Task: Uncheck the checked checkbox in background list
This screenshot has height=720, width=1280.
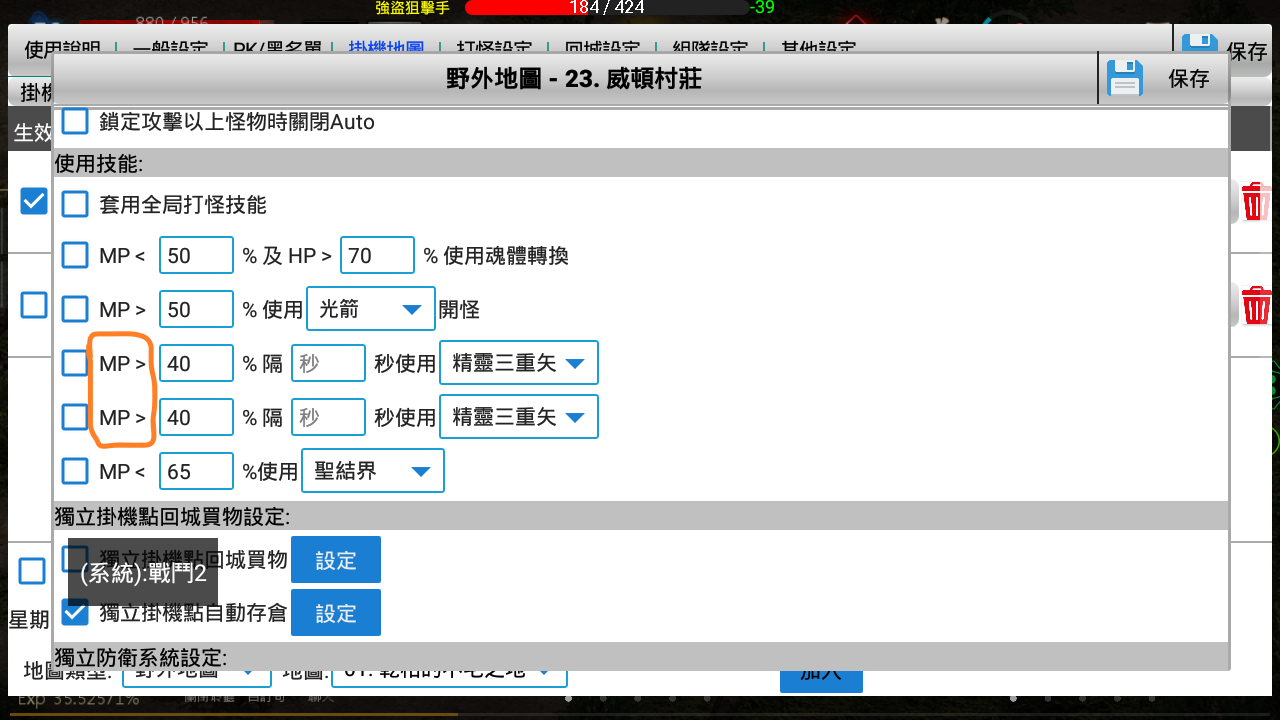Action: (34, 200)
